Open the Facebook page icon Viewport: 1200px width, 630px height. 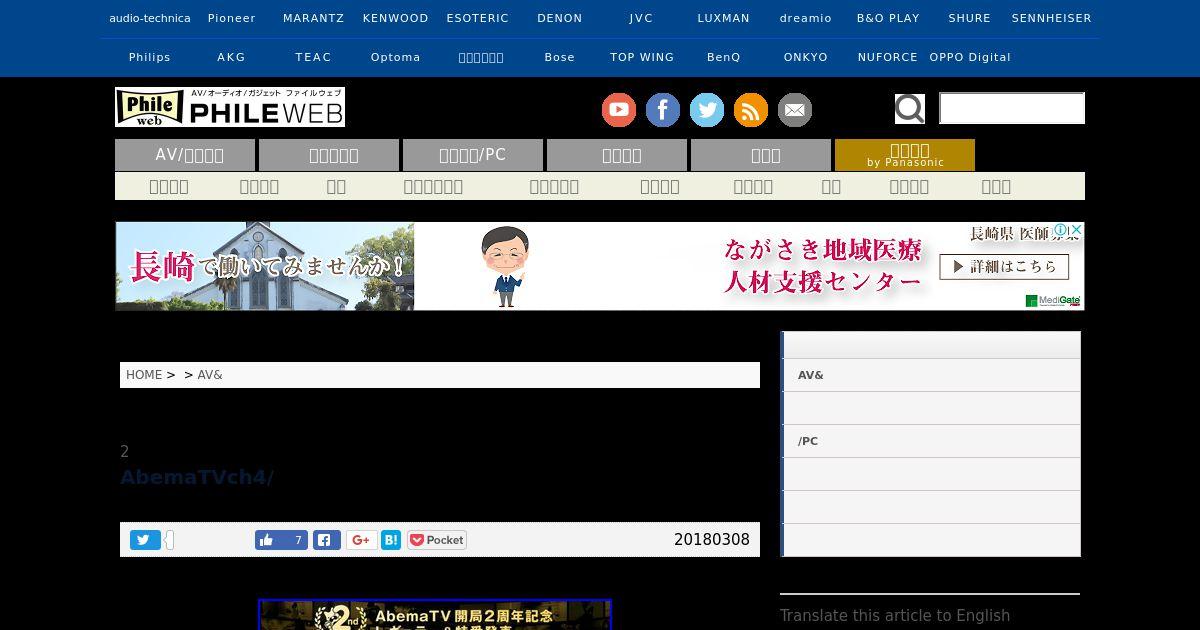point(662,110)
